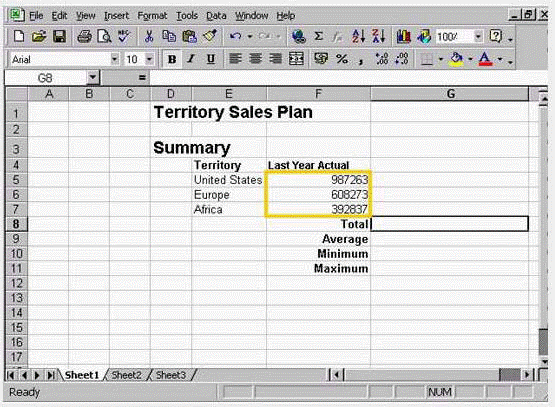The width and height of the screenshot is (555, 407).
Task: Toggle Italic formatting
Action: click(191, 59)
